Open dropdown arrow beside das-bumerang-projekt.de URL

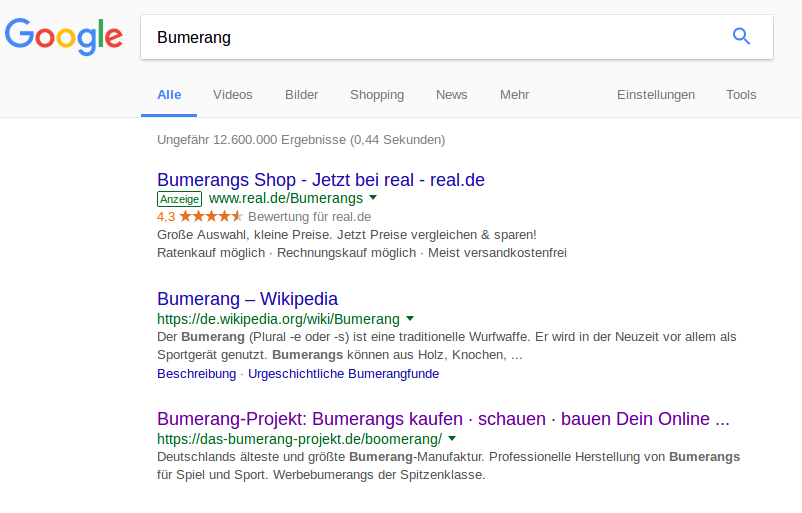[452, 438]
